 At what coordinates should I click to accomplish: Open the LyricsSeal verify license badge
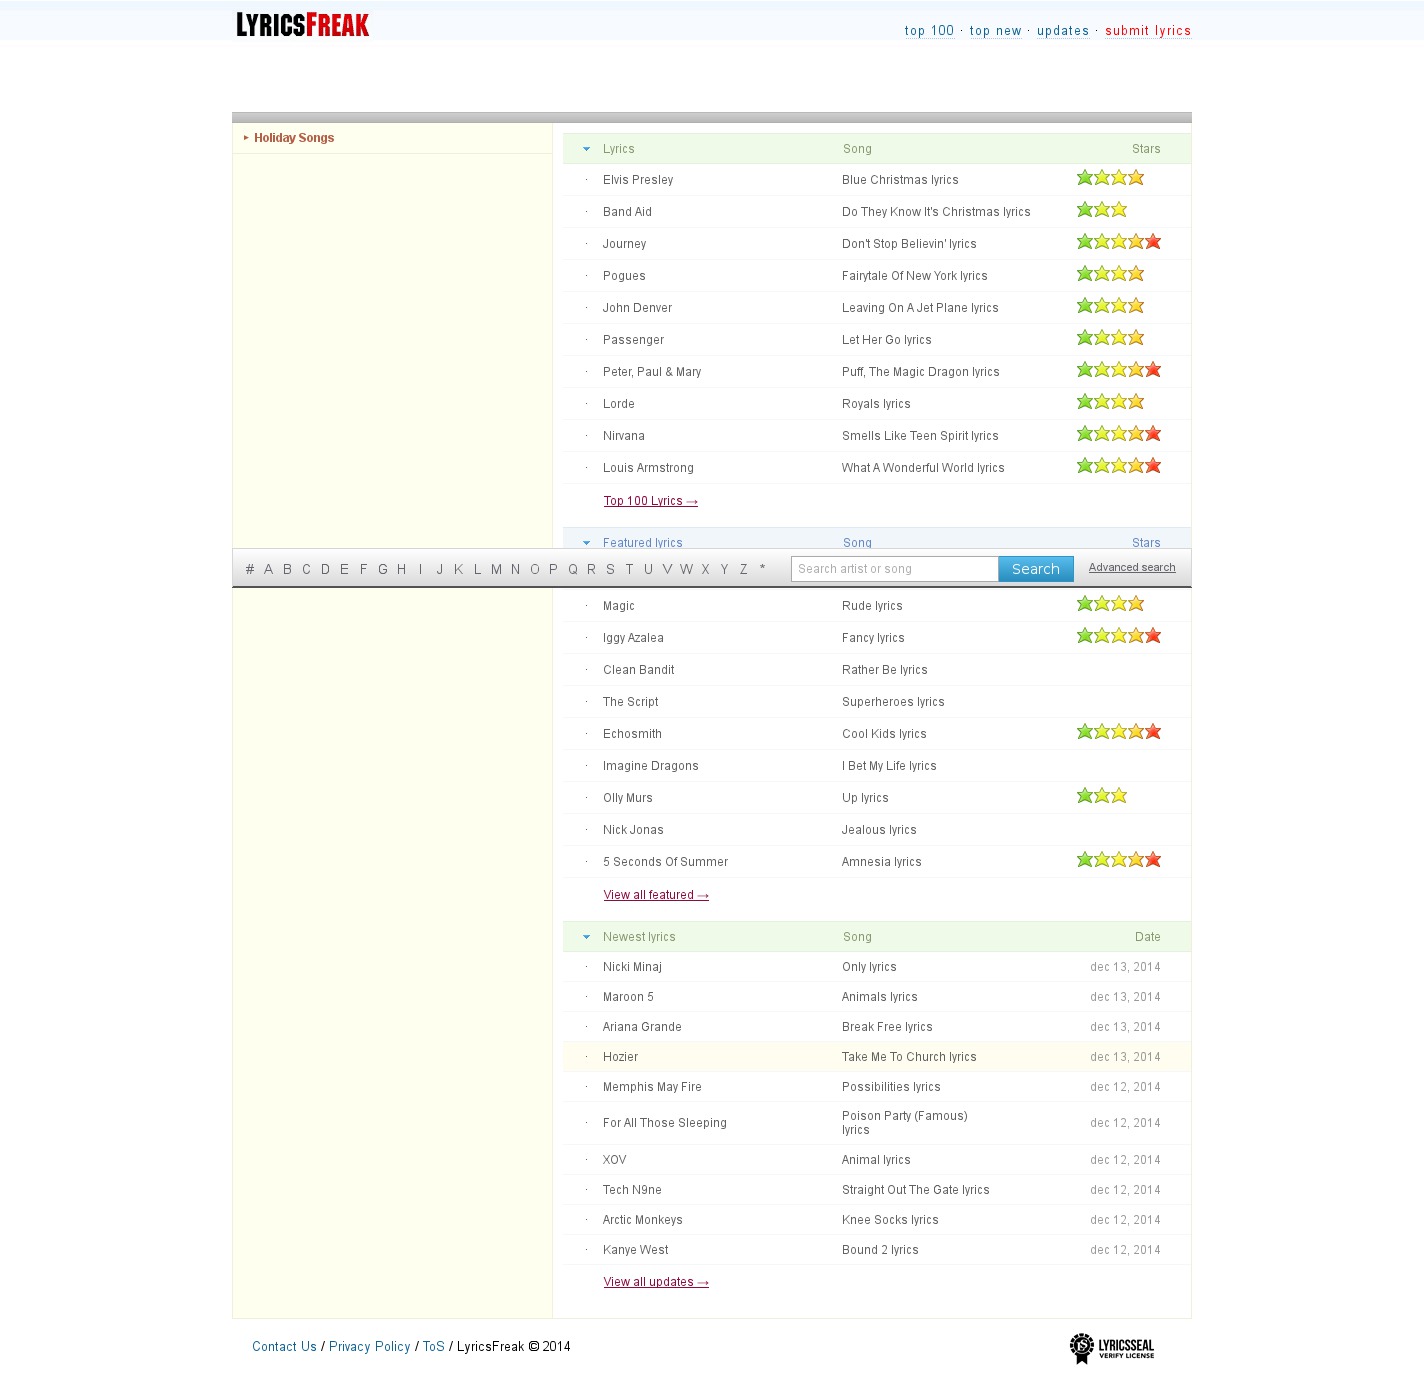pos(1112,1348)
